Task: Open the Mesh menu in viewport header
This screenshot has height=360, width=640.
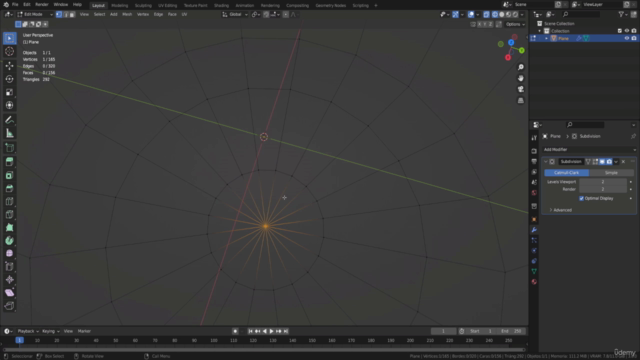Action: [x=127, y=14]
